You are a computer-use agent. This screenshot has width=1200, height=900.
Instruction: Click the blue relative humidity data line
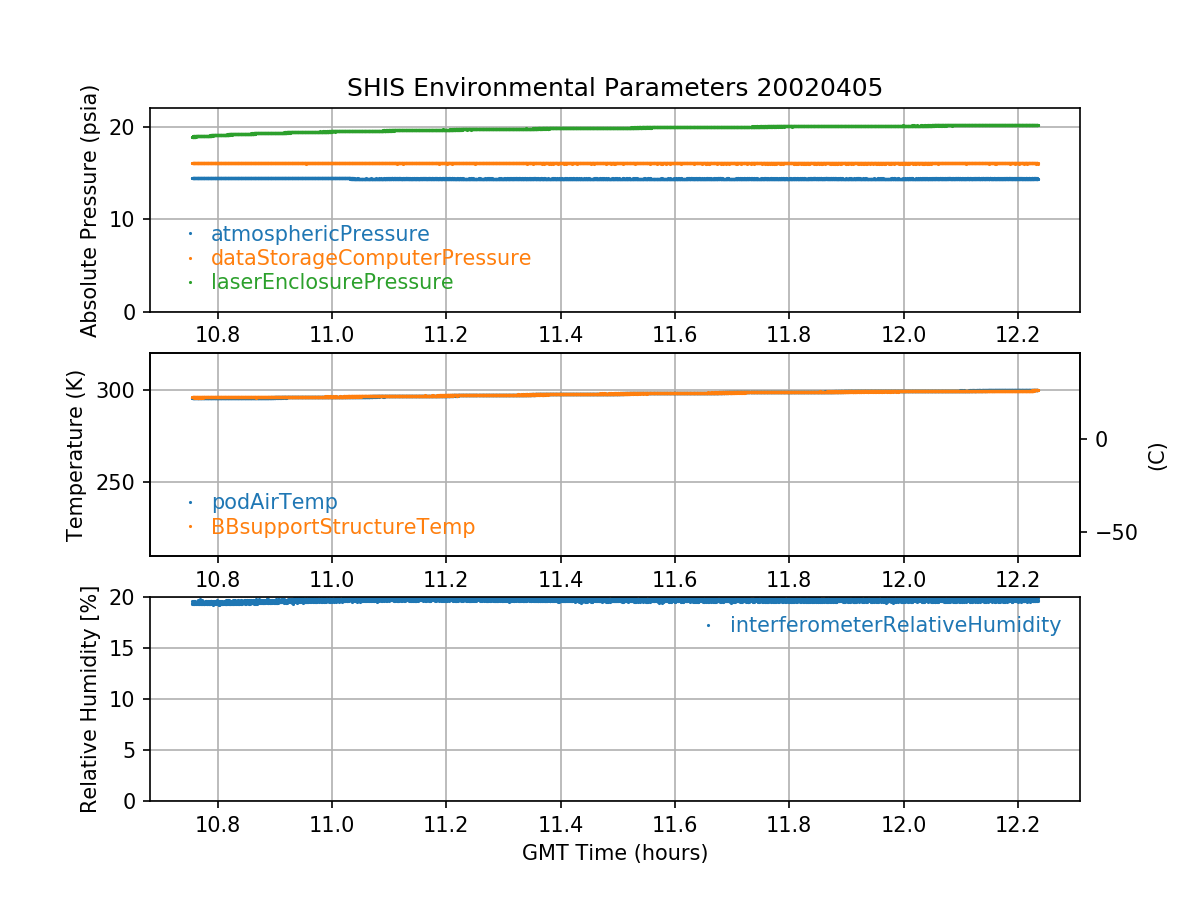(600, 600)
